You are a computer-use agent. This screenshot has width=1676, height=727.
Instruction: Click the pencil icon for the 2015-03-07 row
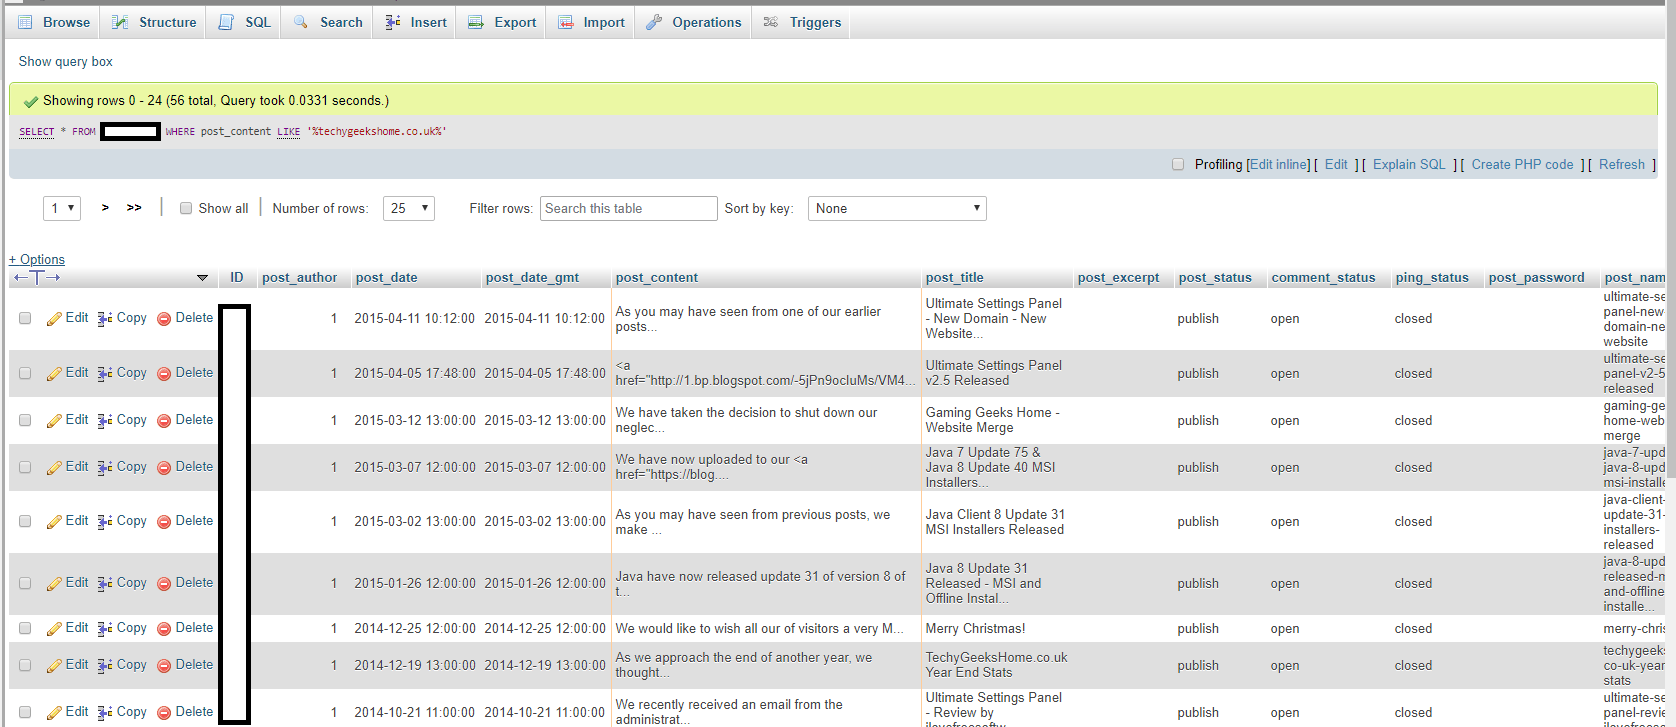pos(54,468)
